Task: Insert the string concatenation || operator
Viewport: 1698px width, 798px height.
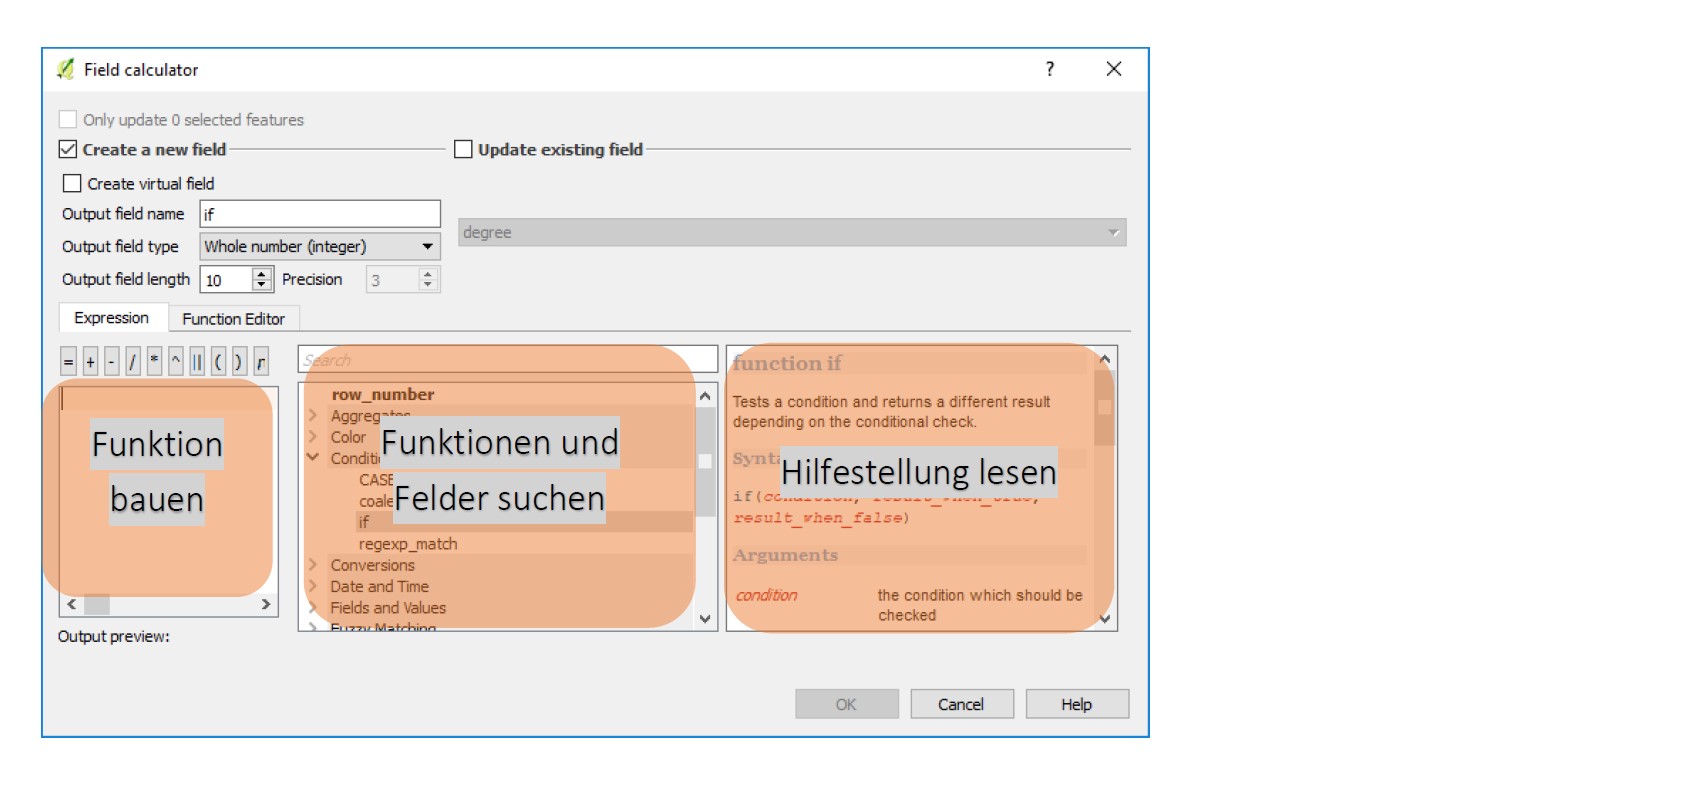Action: (x=197, y=362)
